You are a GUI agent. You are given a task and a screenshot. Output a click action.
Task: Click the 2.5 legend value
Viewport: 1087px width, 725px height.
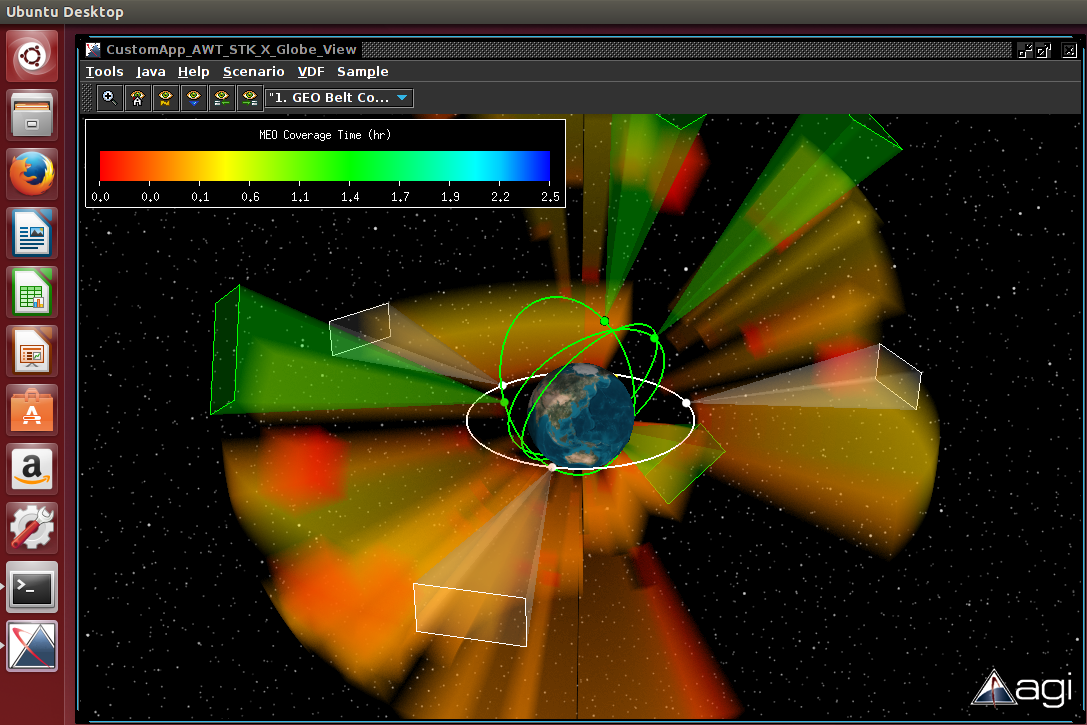pyautogui.click(x=550, y=197)
